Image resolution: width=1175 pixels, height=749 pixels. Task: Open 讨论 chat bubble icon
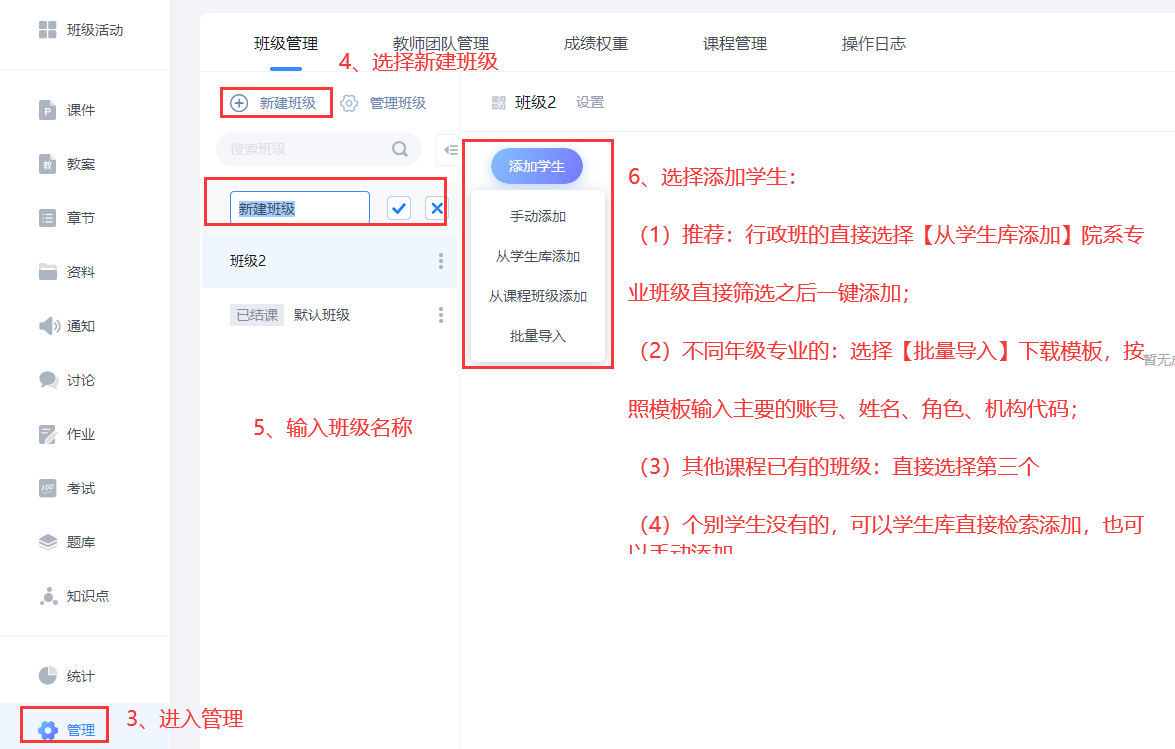(x=48, y=380)
